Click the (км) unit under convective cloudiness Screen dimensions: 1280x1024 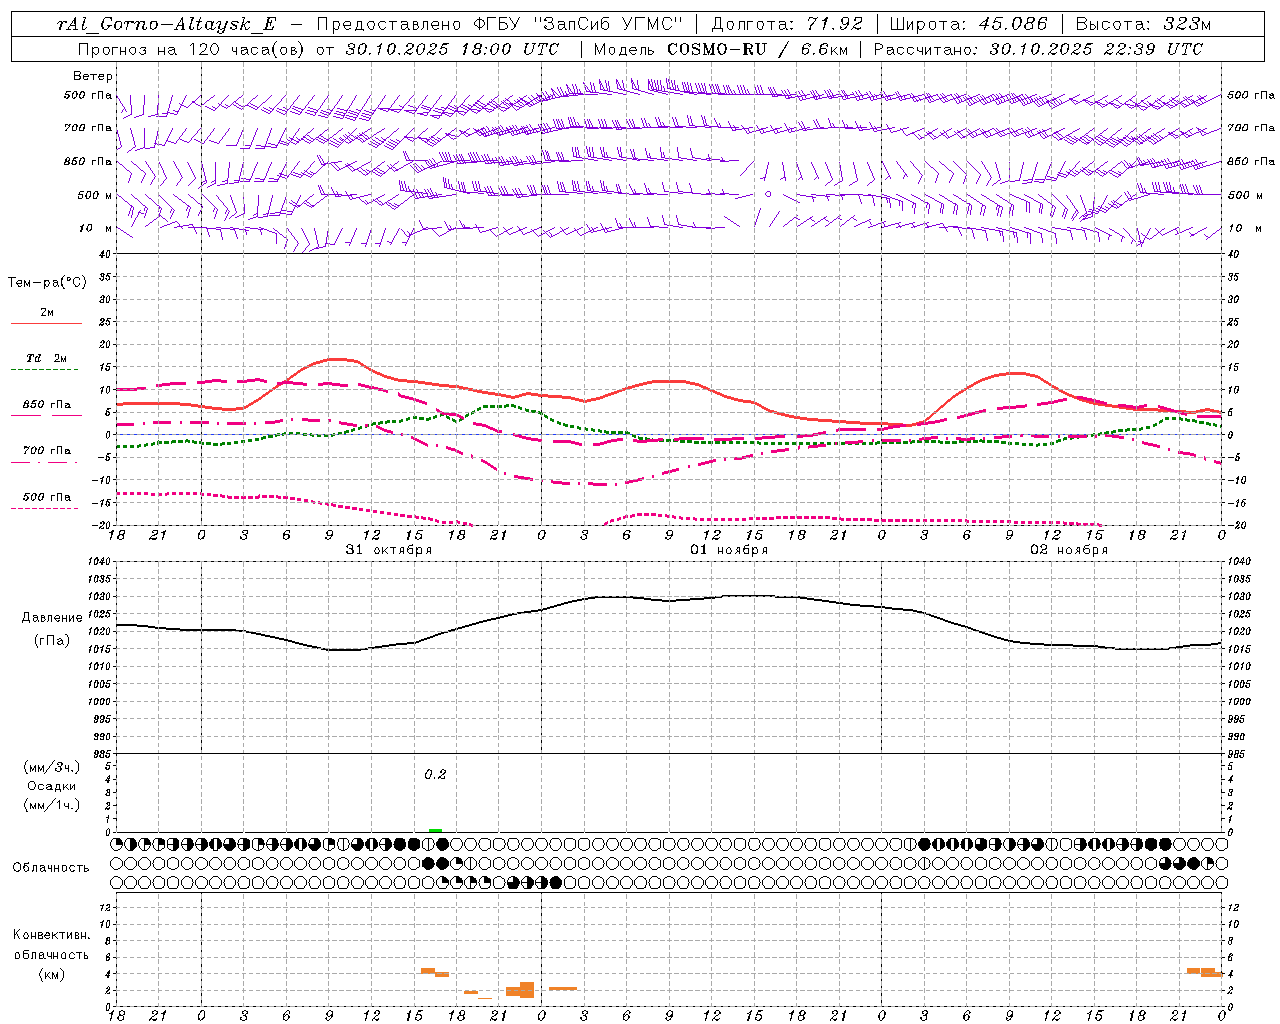pos(51,974)
